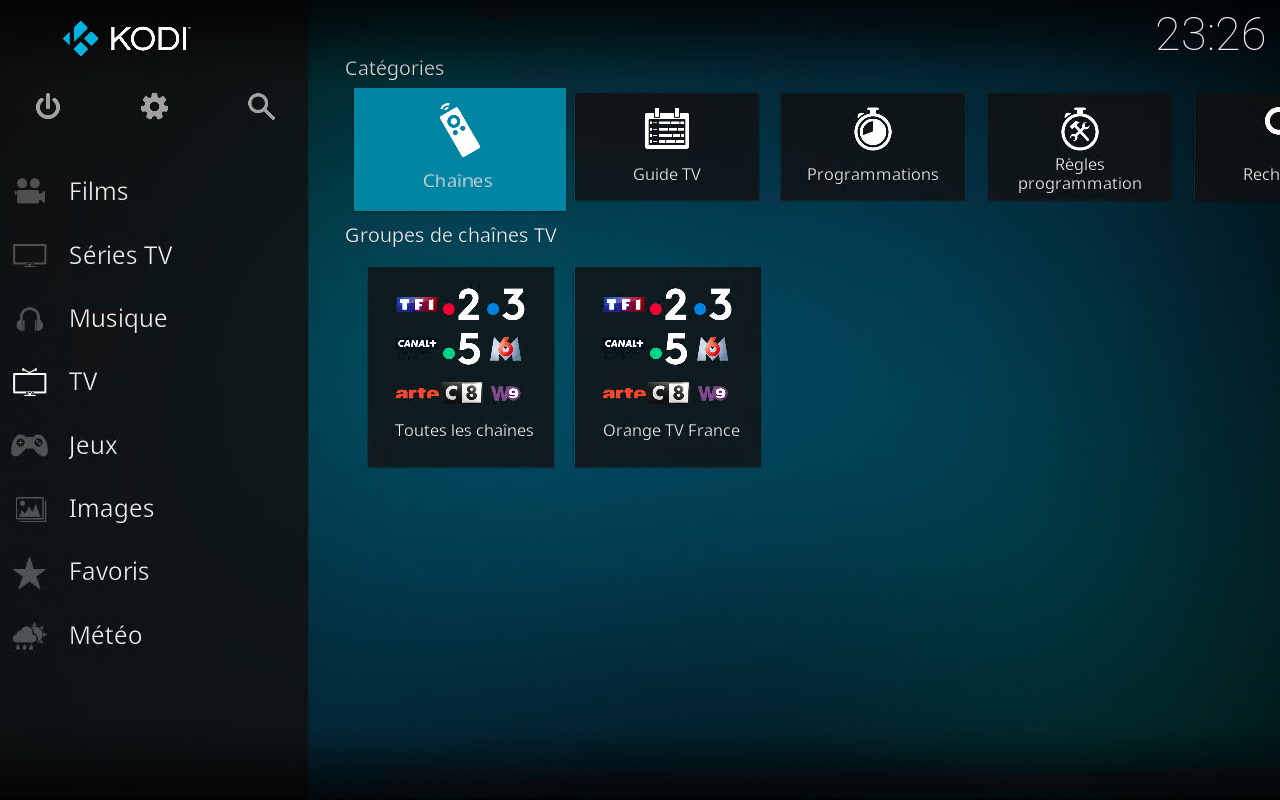Click the Films camera icon
This screenshot has width=1280, height=800.
click(x=30, y=191)
